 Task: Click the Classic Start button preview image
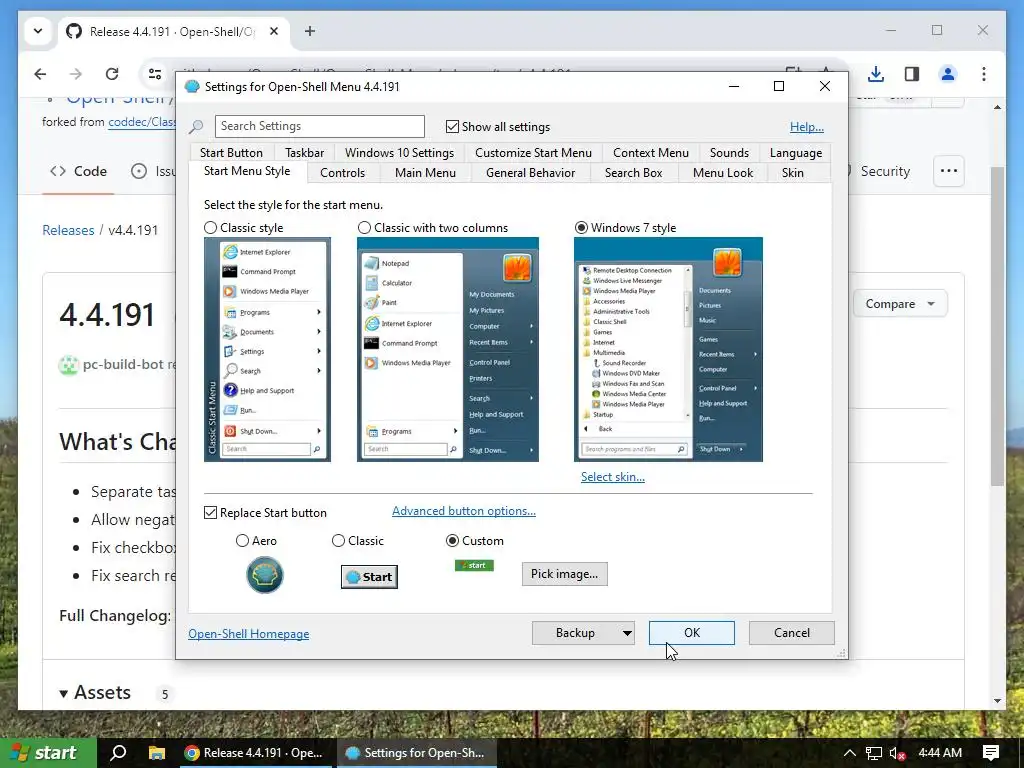tap(369, 577)
